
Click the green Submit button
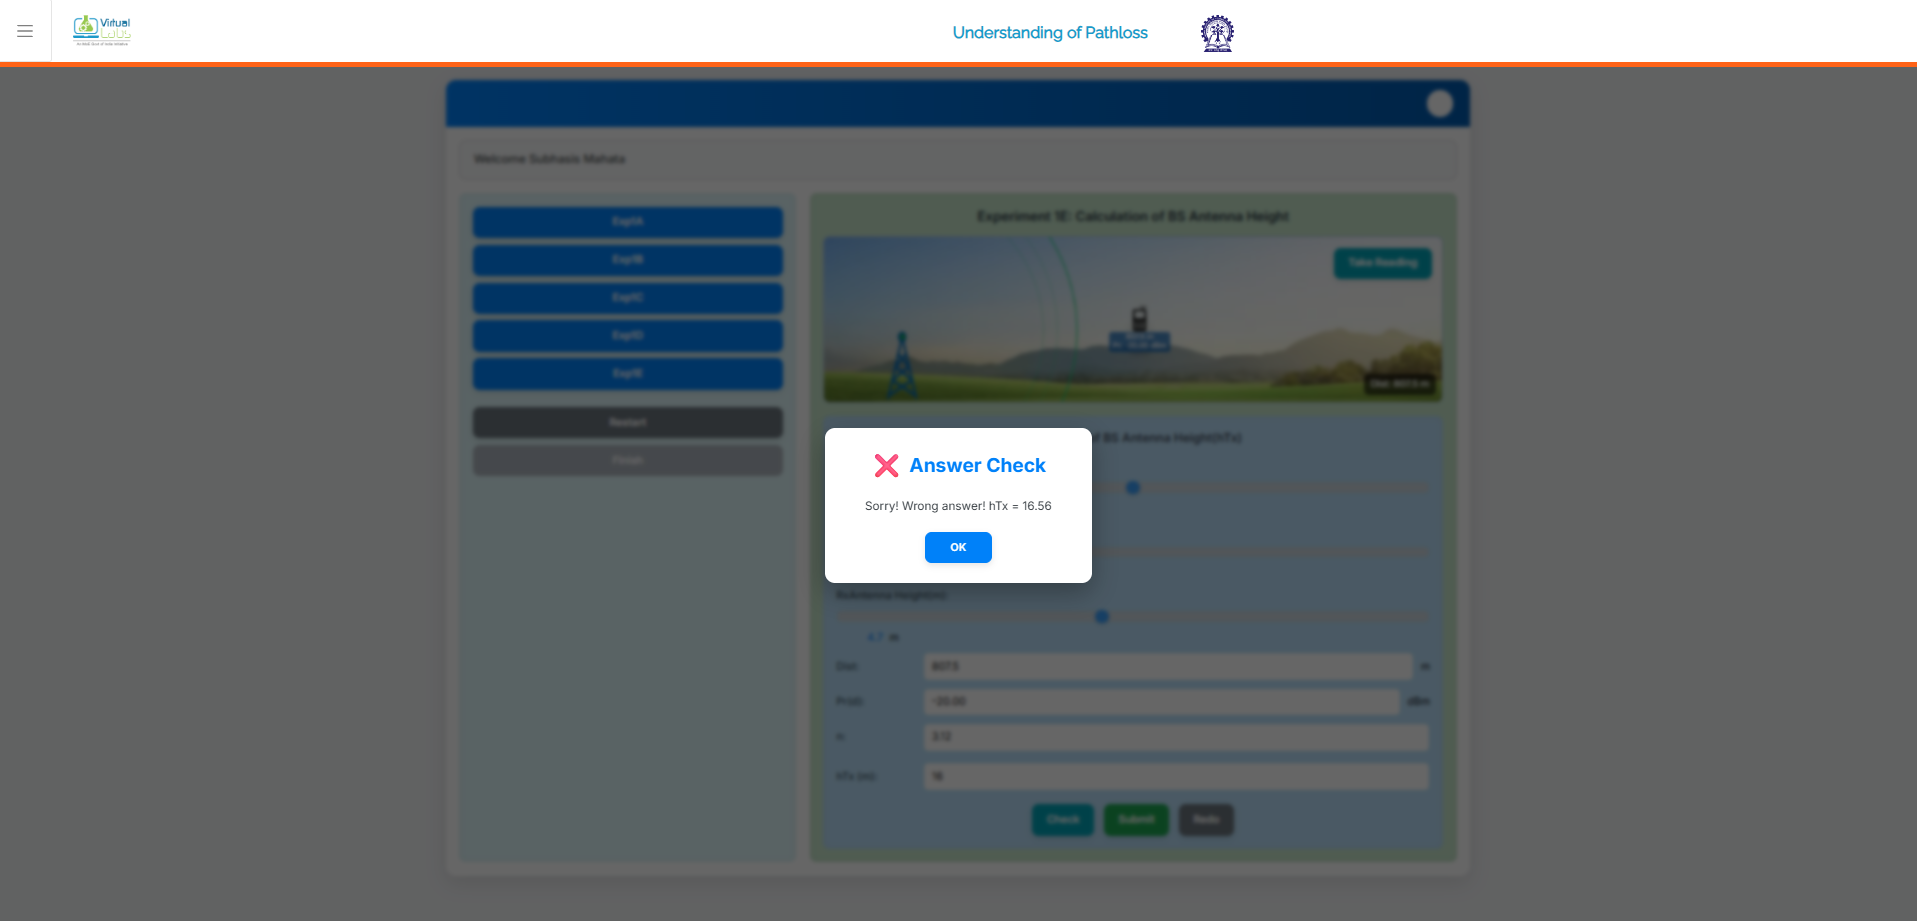coord(1136,820)
